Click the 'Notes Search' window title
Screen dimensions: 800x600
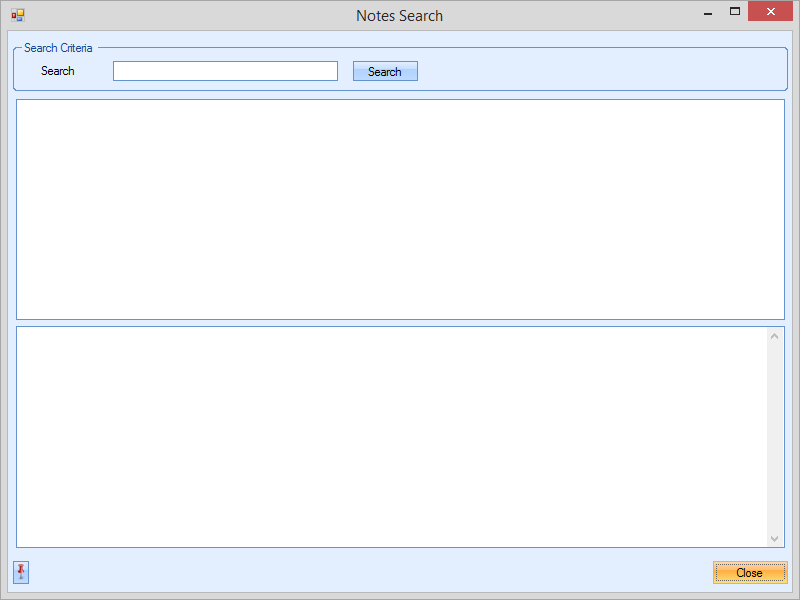coord(399,16)
